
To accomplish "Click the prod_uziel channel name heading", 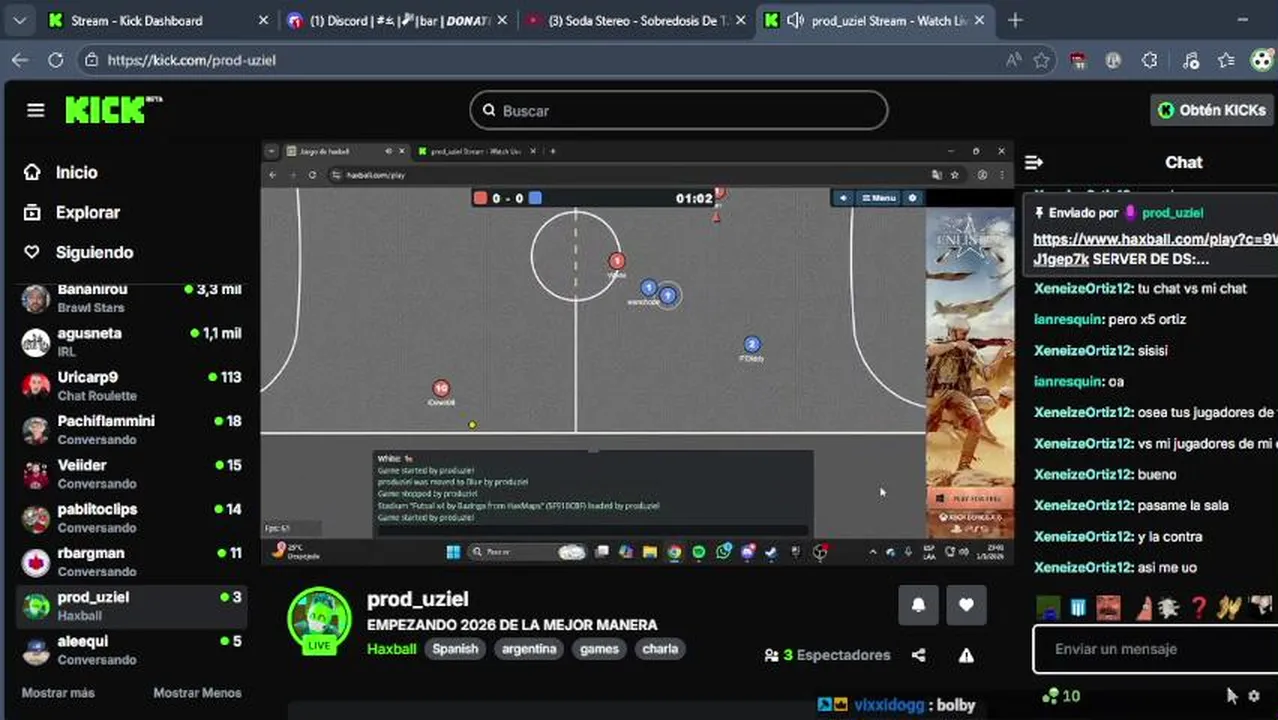I will [x=418, y=599].
